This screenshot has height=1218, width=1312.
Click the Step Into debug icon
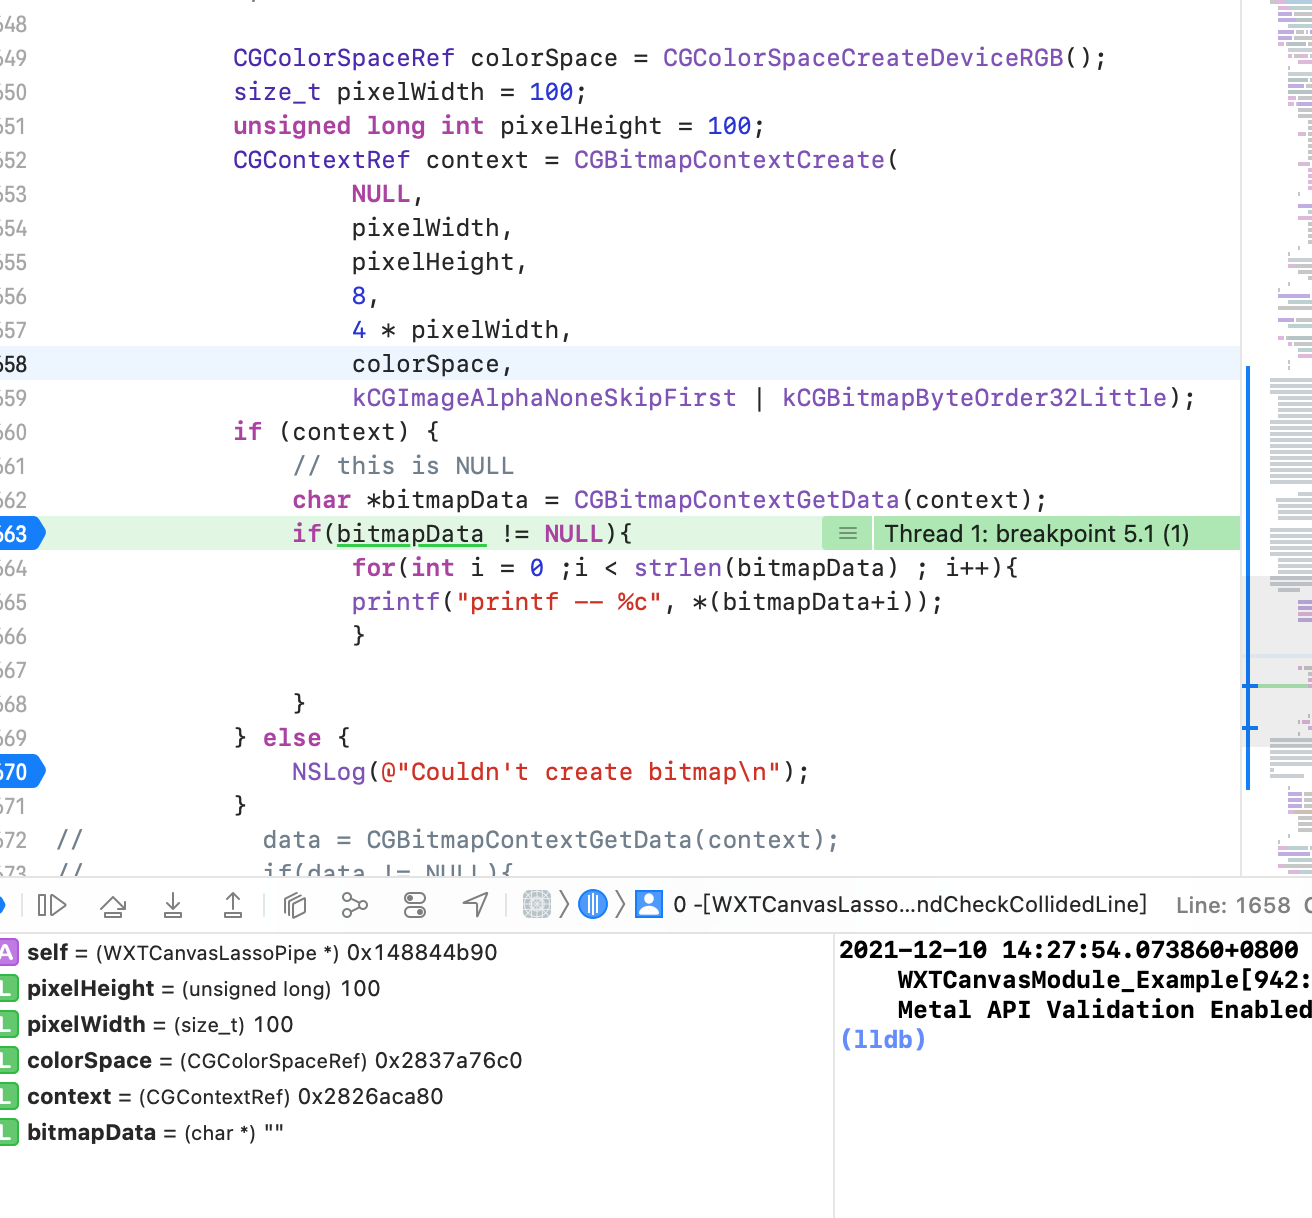(173, 905)
